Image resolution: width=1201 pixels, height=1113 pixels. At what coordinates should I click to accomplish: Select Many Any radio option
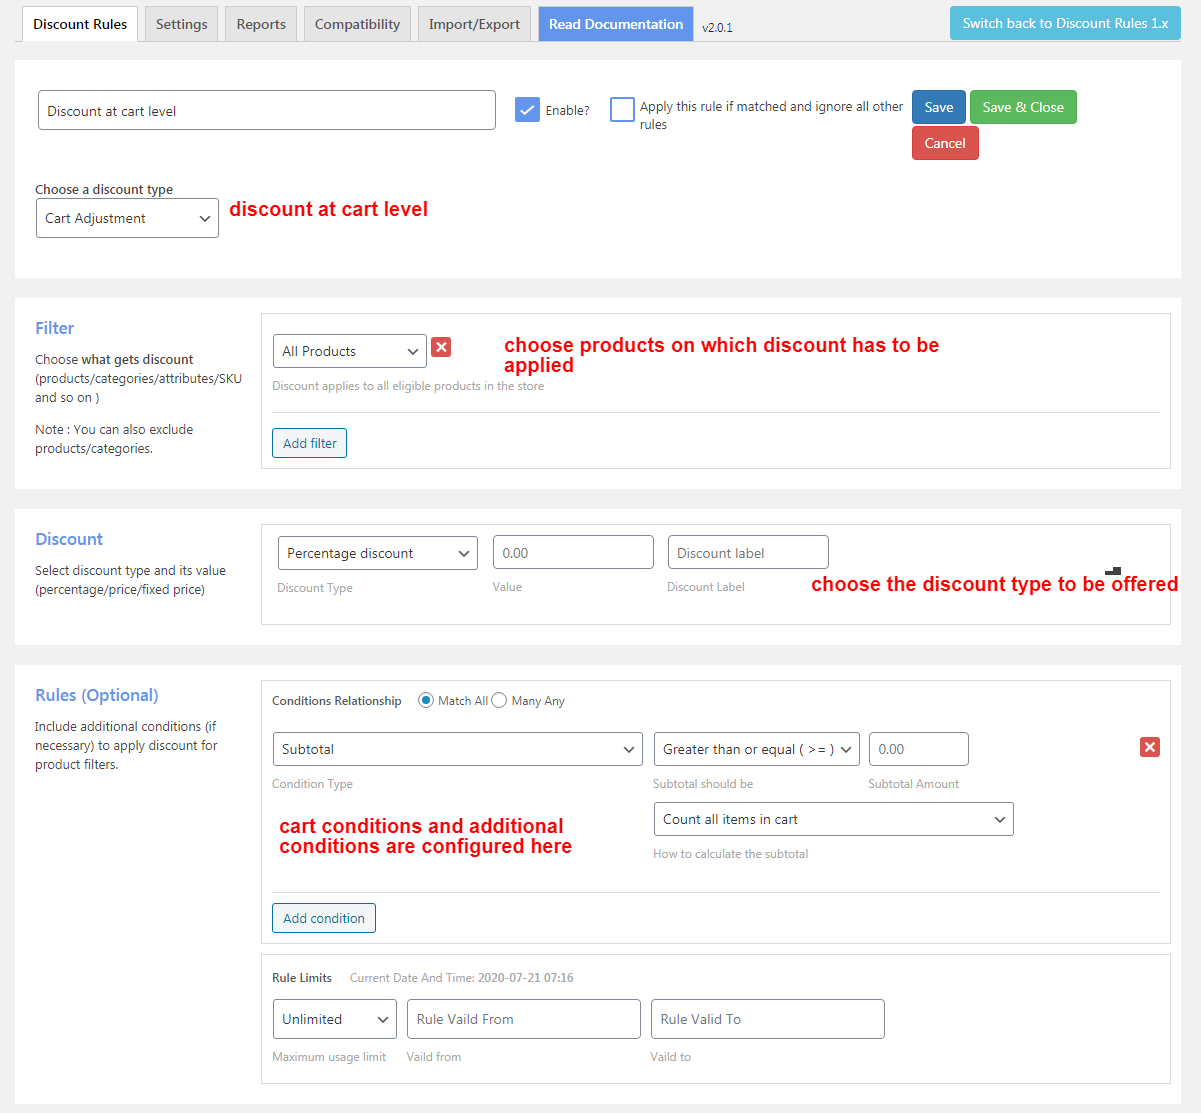click(499, 701)
